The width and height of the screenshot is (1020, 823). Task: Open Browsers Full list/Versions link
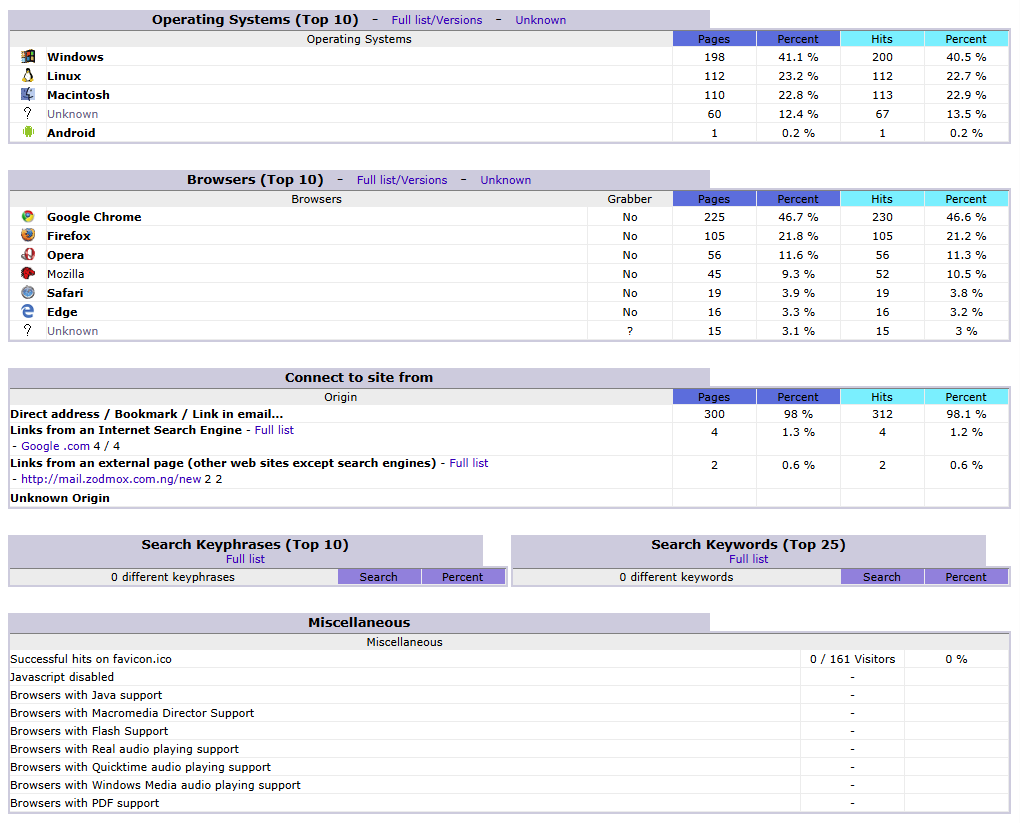[402, 180]
